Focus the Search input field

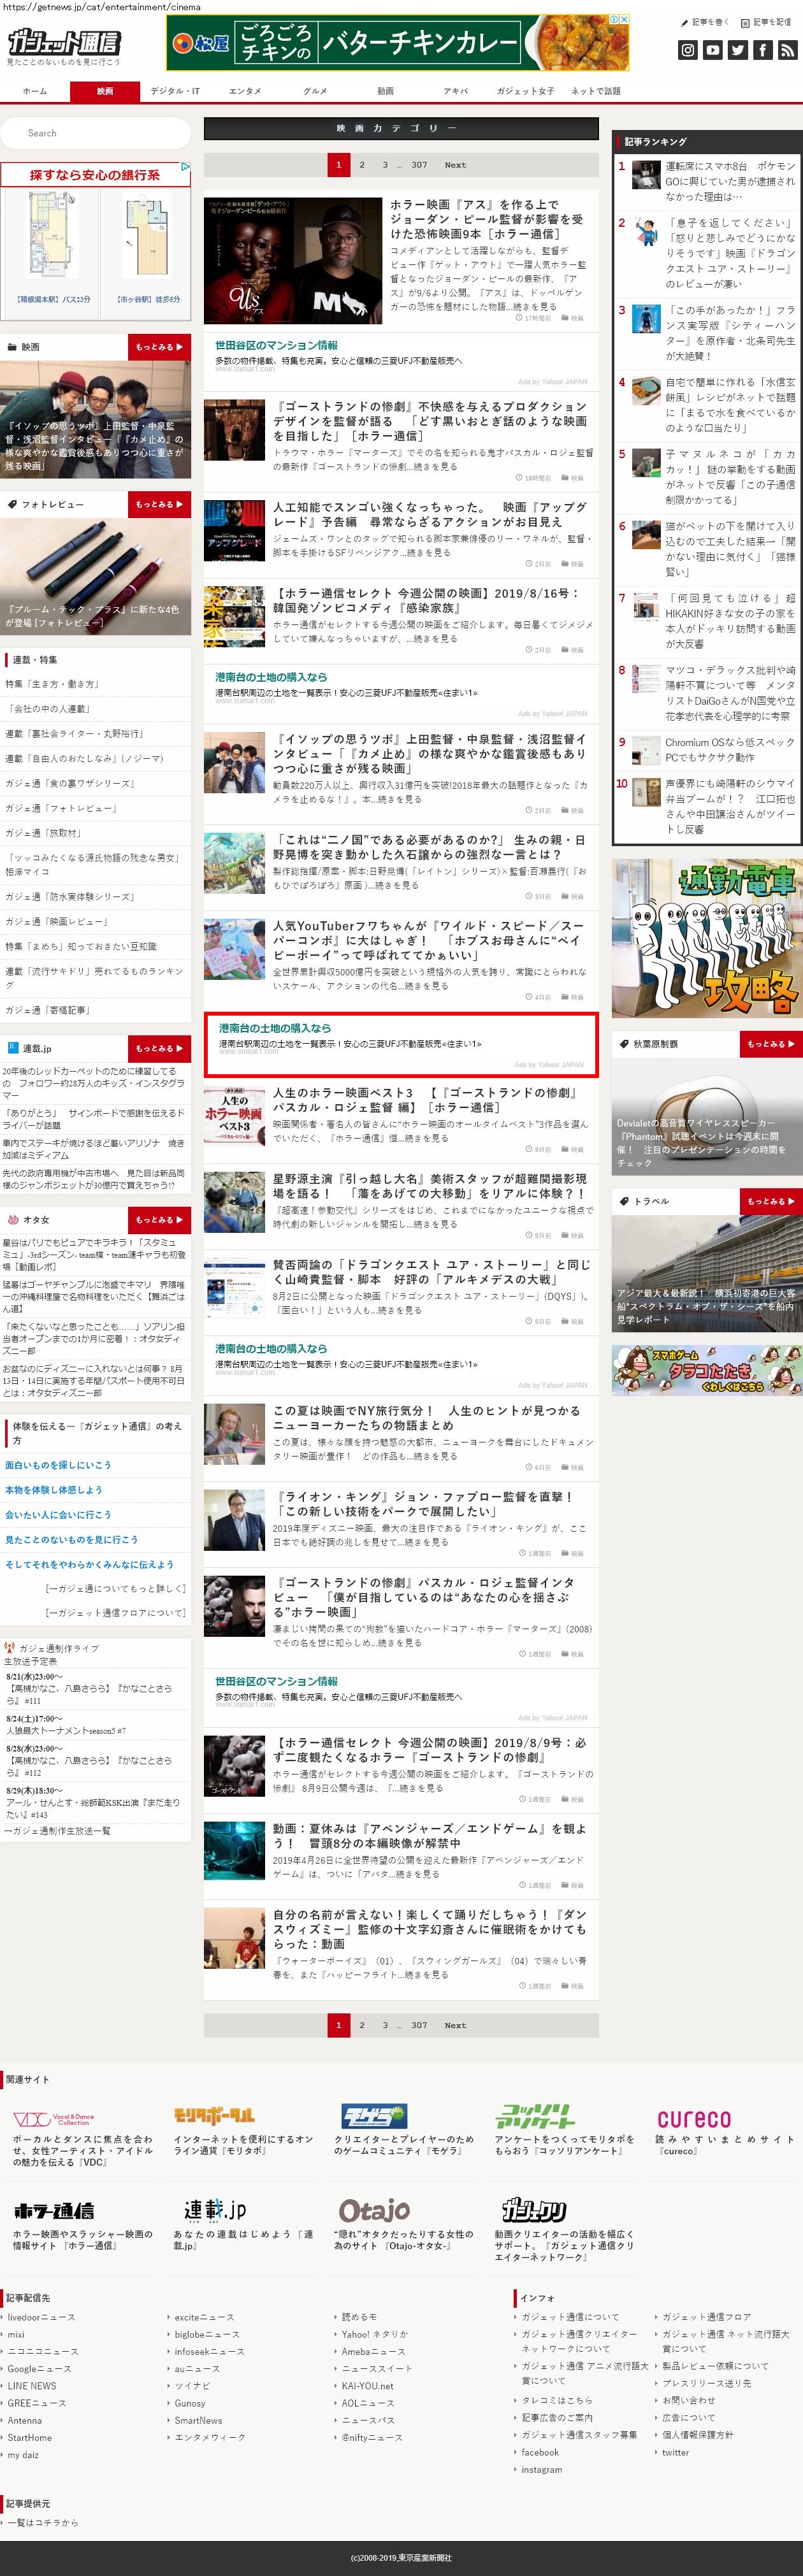(95, 133)
